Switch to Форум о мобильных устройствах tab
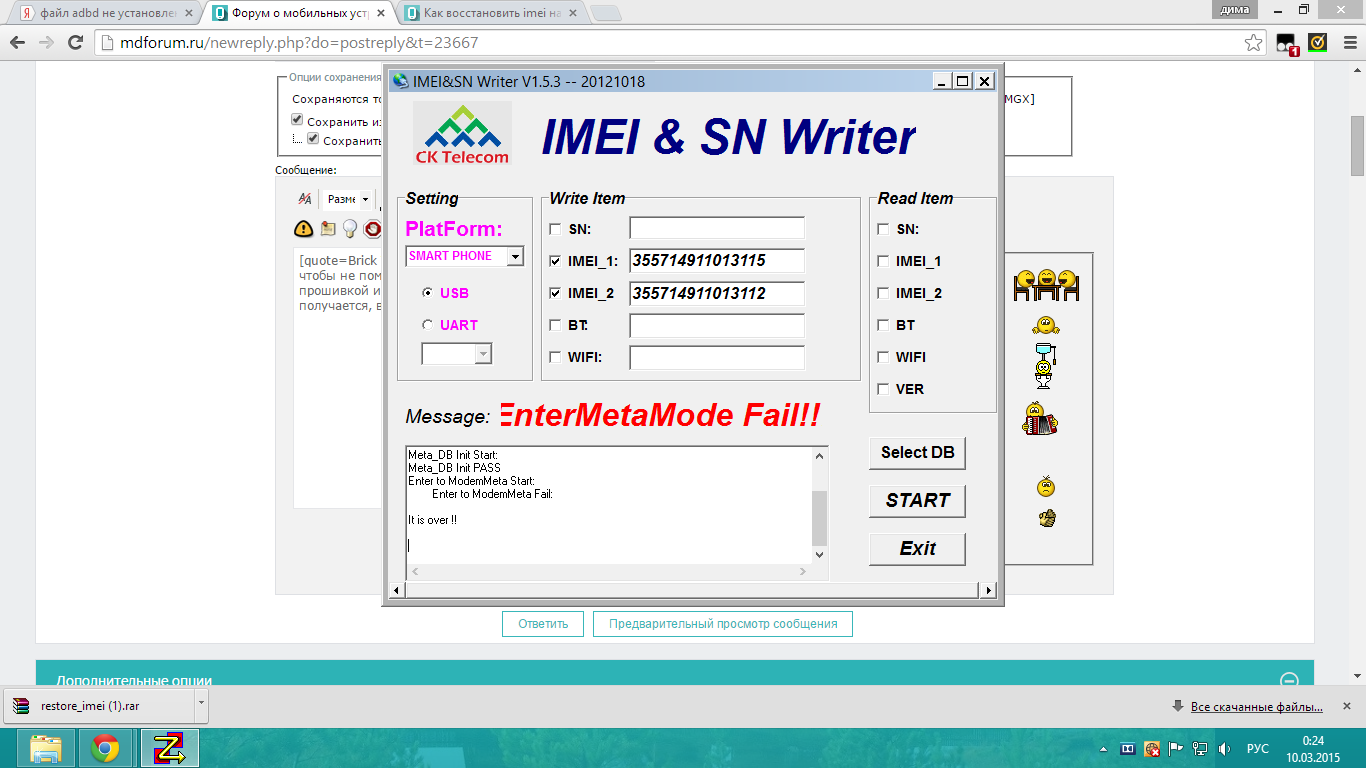 (x=299, y=13)
